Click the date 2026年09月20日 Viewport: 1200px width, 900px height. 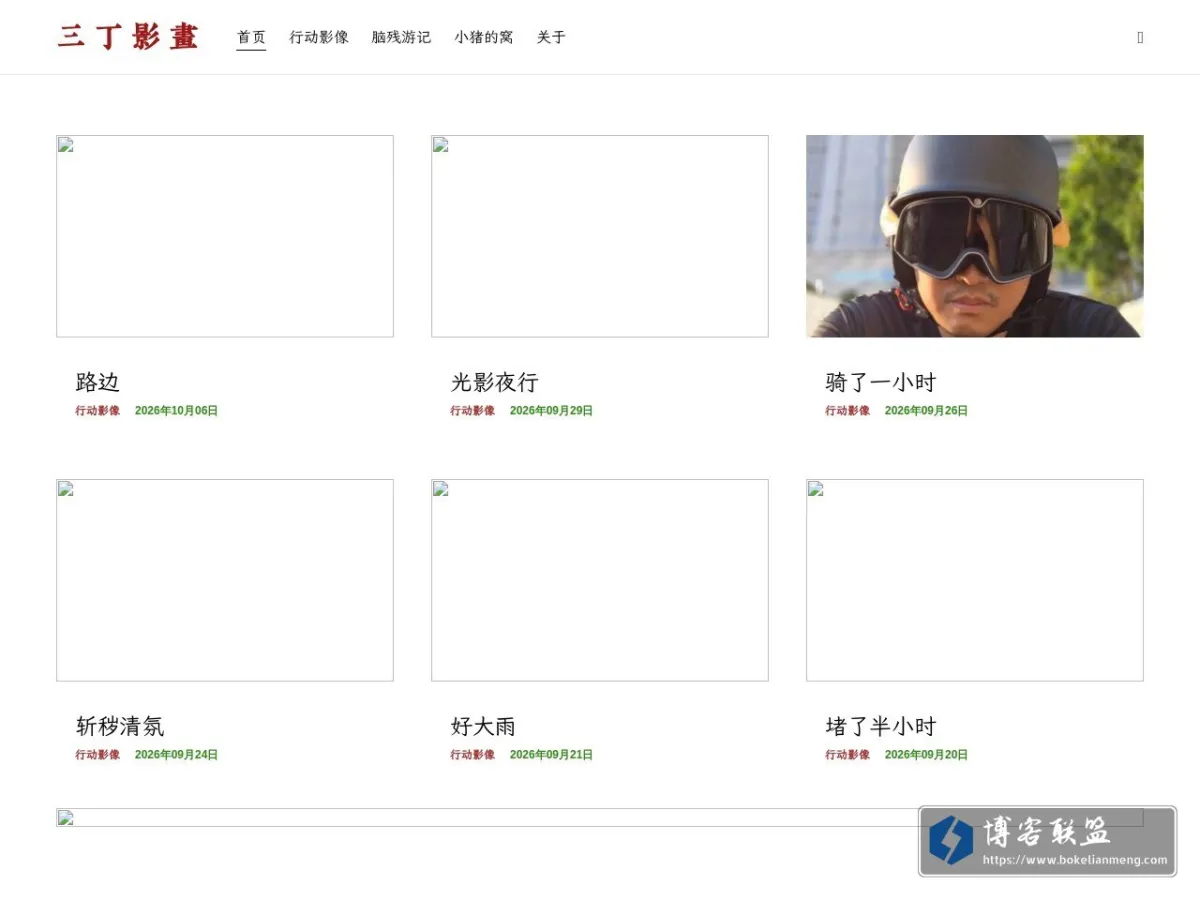926,755
